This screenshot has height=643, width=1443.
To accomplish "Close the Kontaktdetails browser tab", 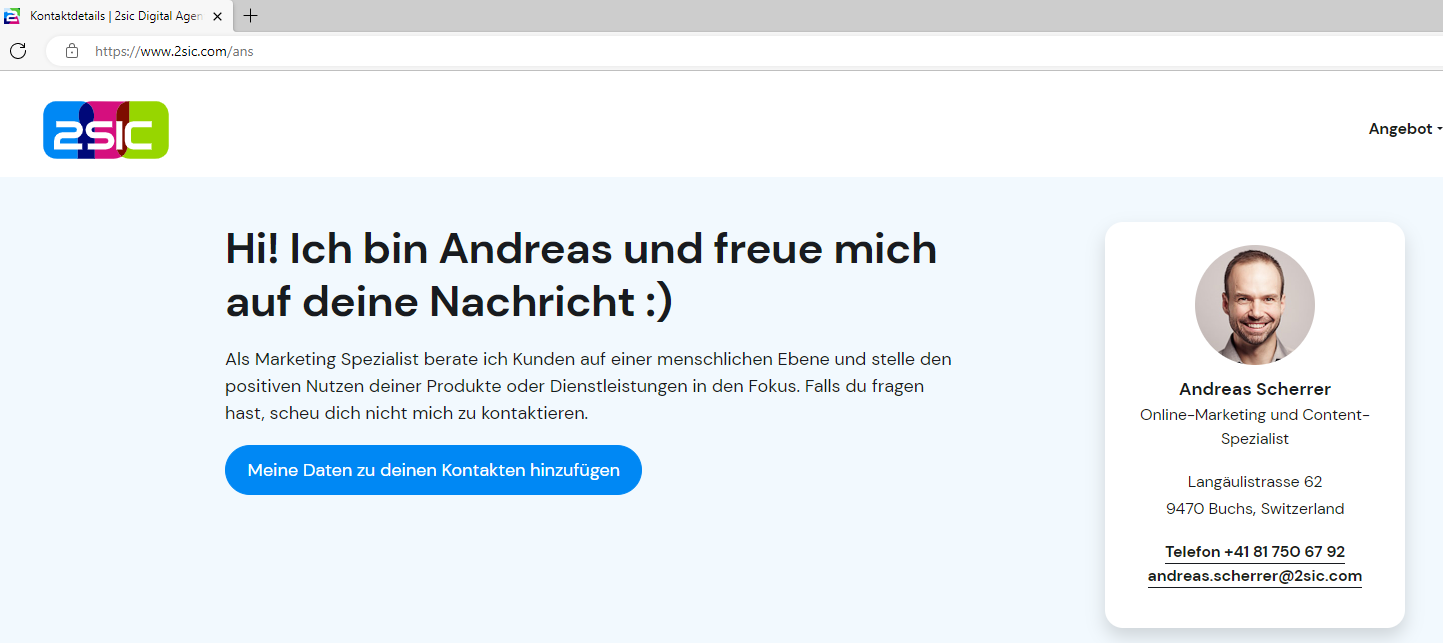I will 218,16.
